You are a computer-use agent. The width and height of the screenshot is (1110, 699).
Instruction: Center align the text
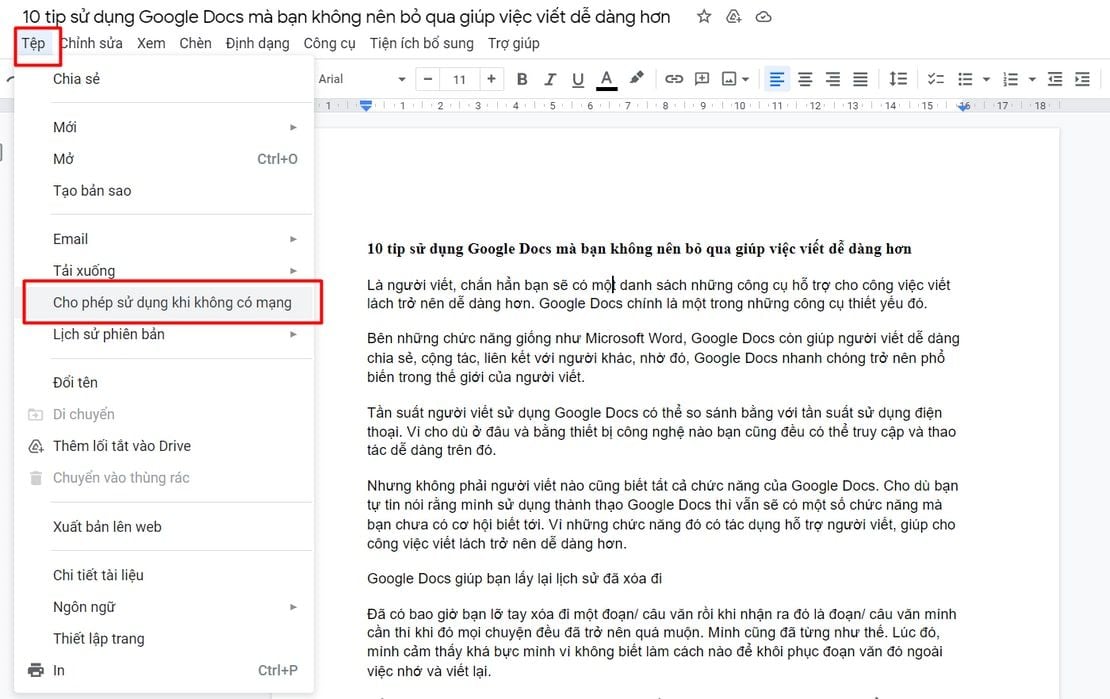(x=805, y=79)
